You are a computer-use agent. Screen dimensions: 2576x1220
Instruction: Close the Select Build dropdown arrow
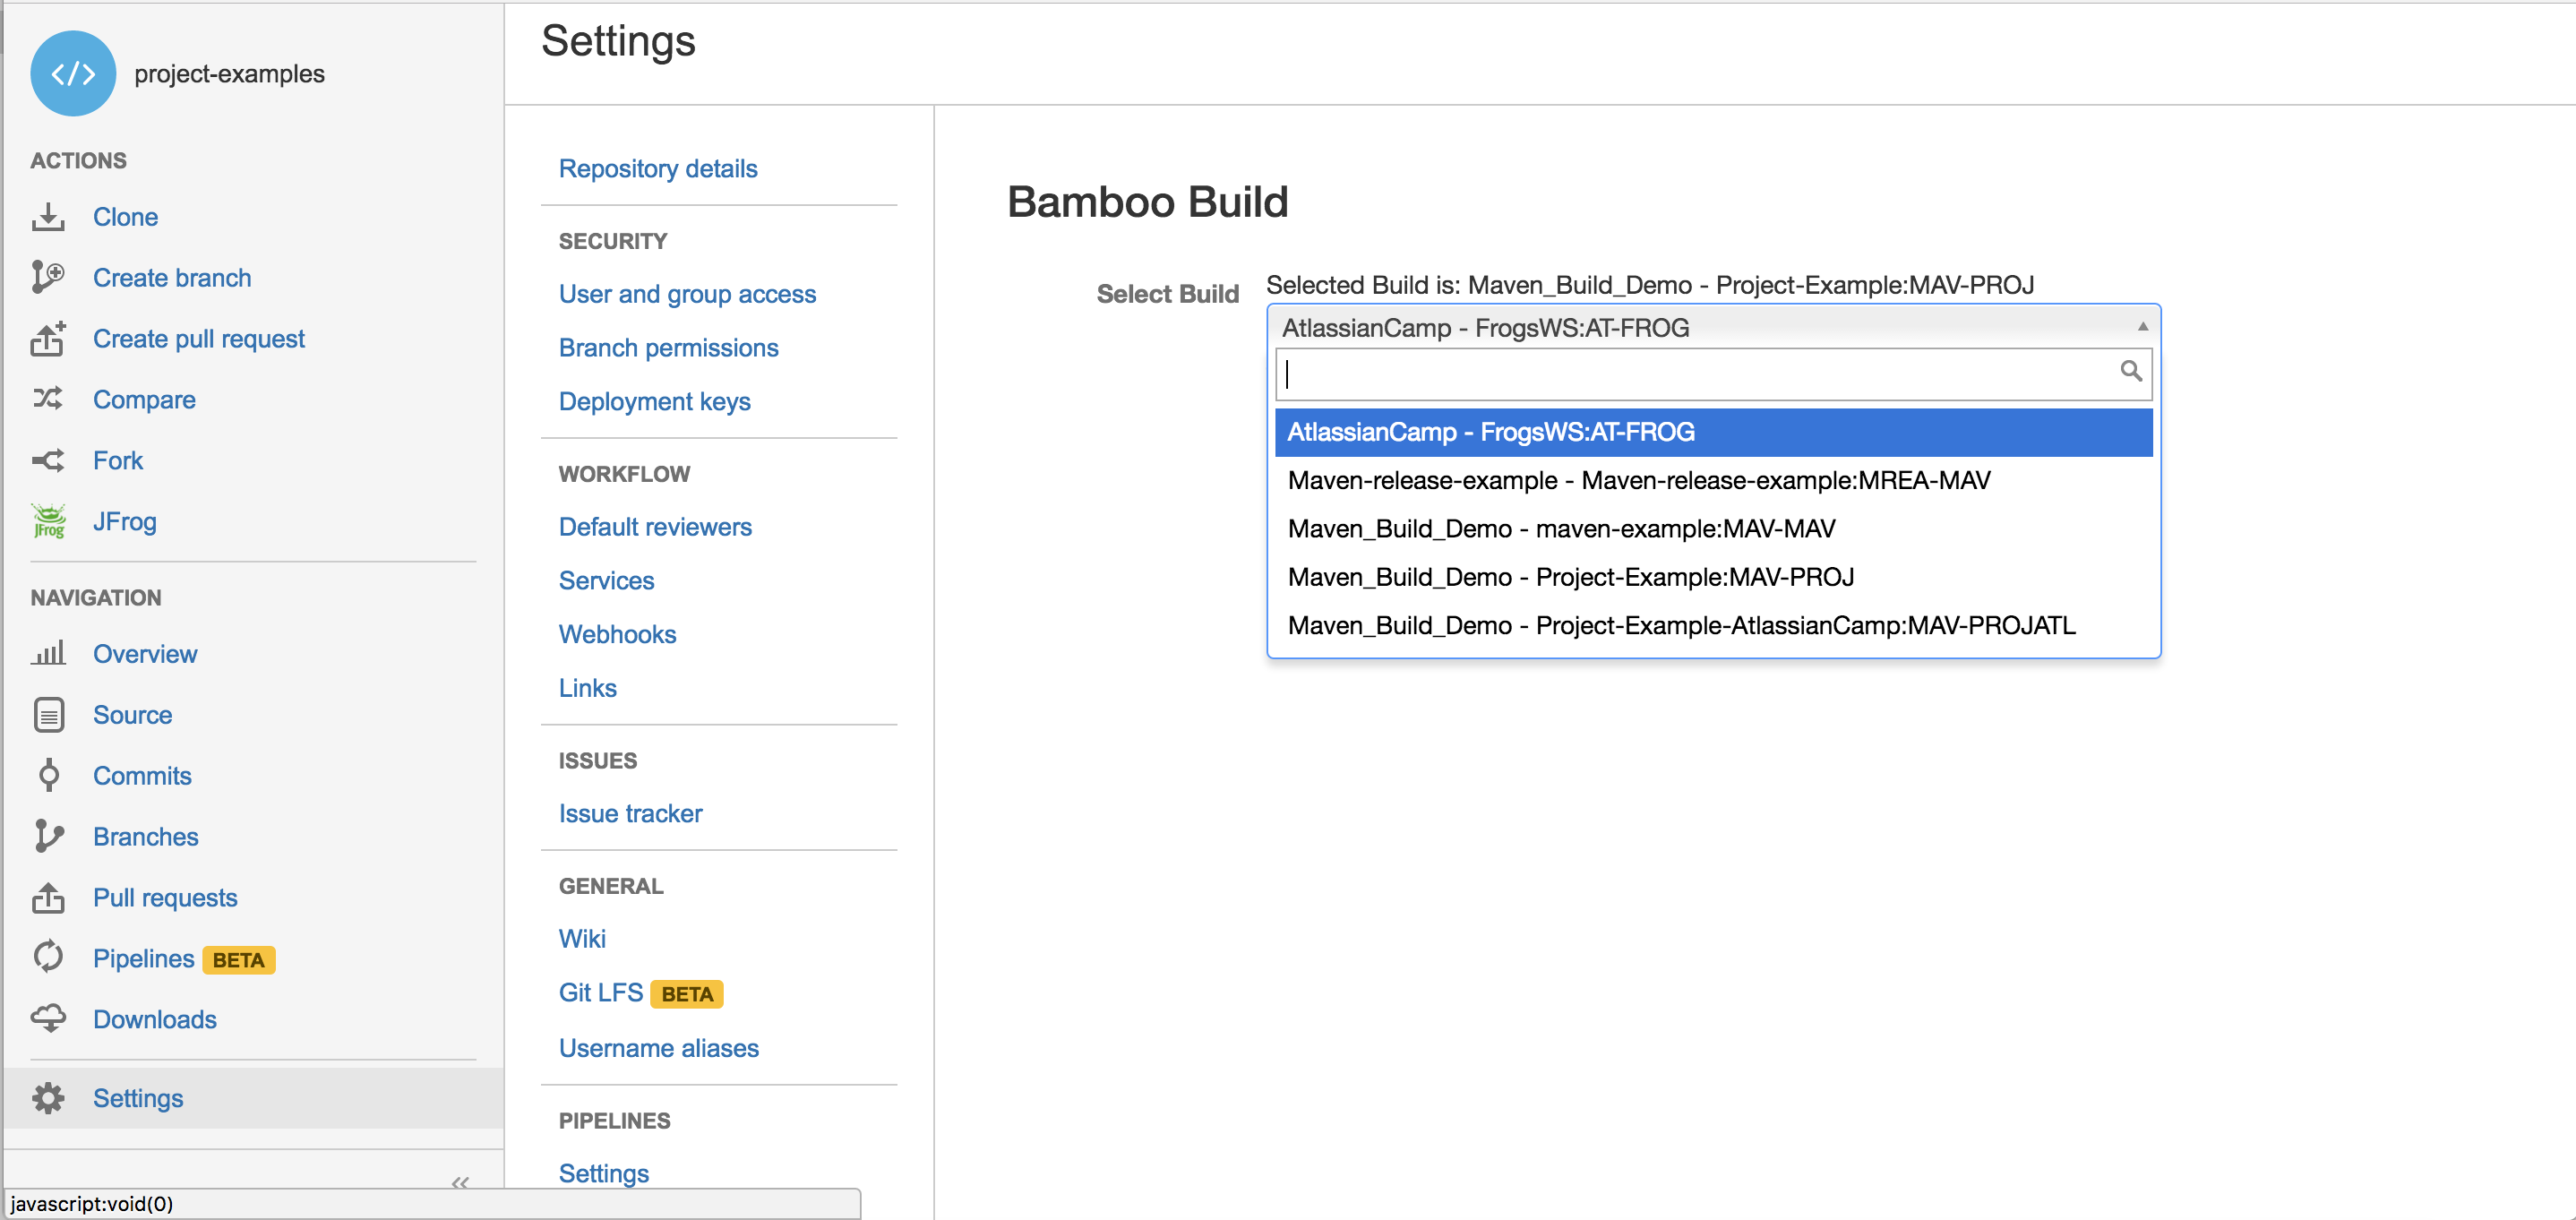(2142, 327)
